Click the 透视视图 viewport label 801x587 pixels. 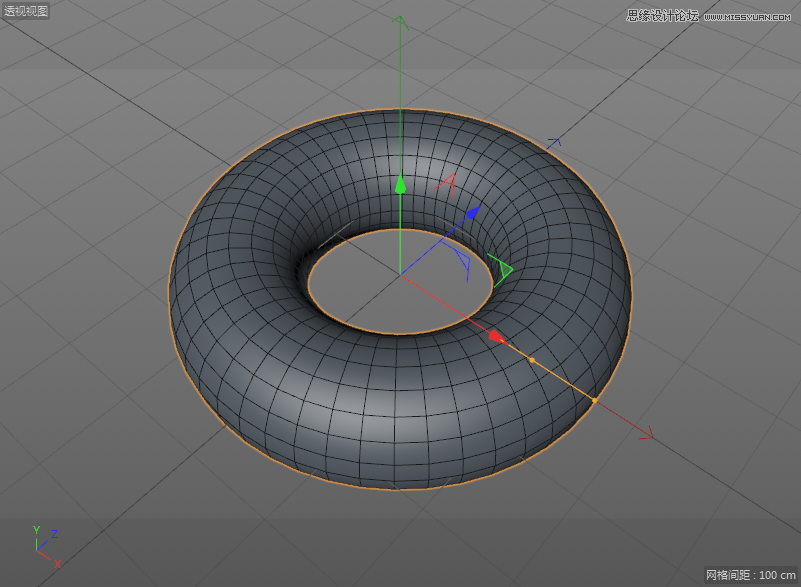click(25, 12)
